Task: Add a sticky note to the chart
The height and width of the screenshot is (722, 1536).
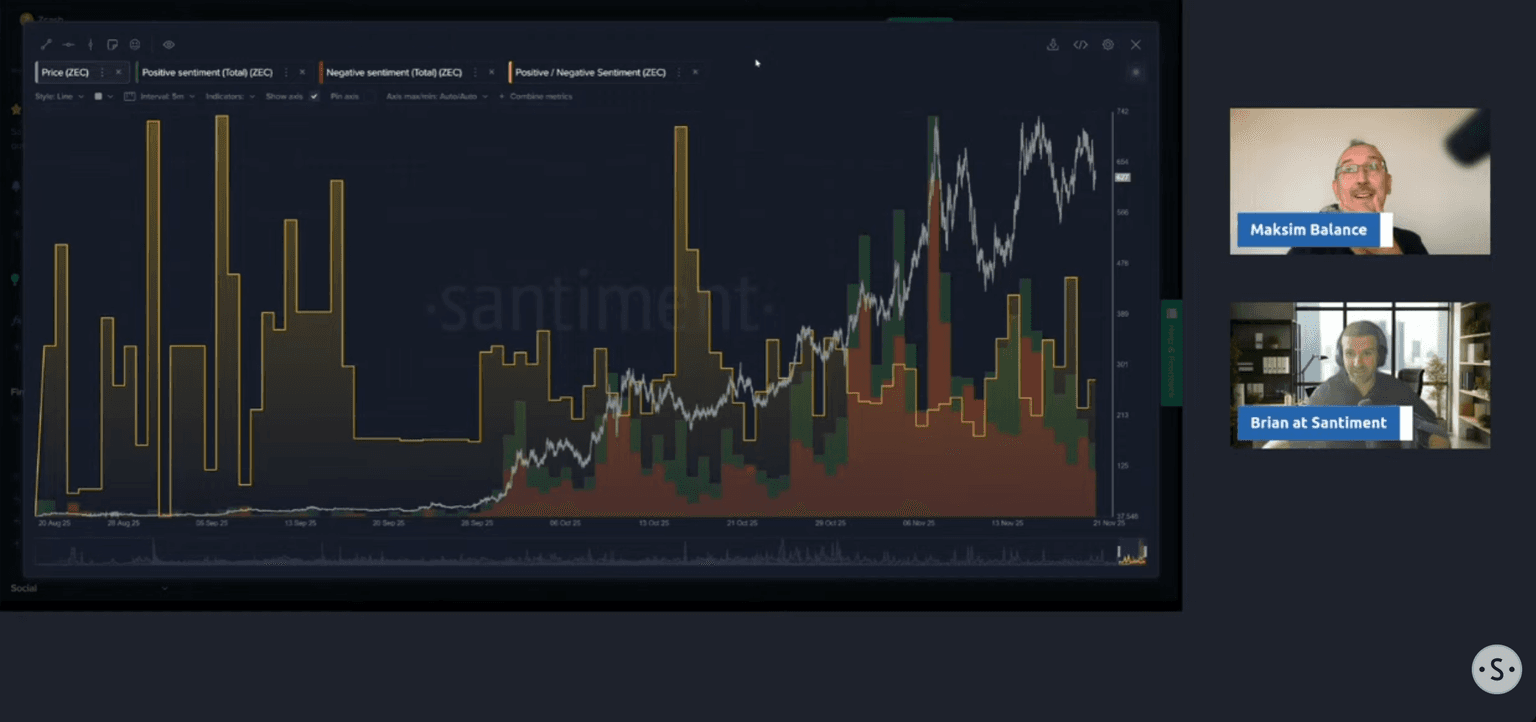Action: click(112, 45)
